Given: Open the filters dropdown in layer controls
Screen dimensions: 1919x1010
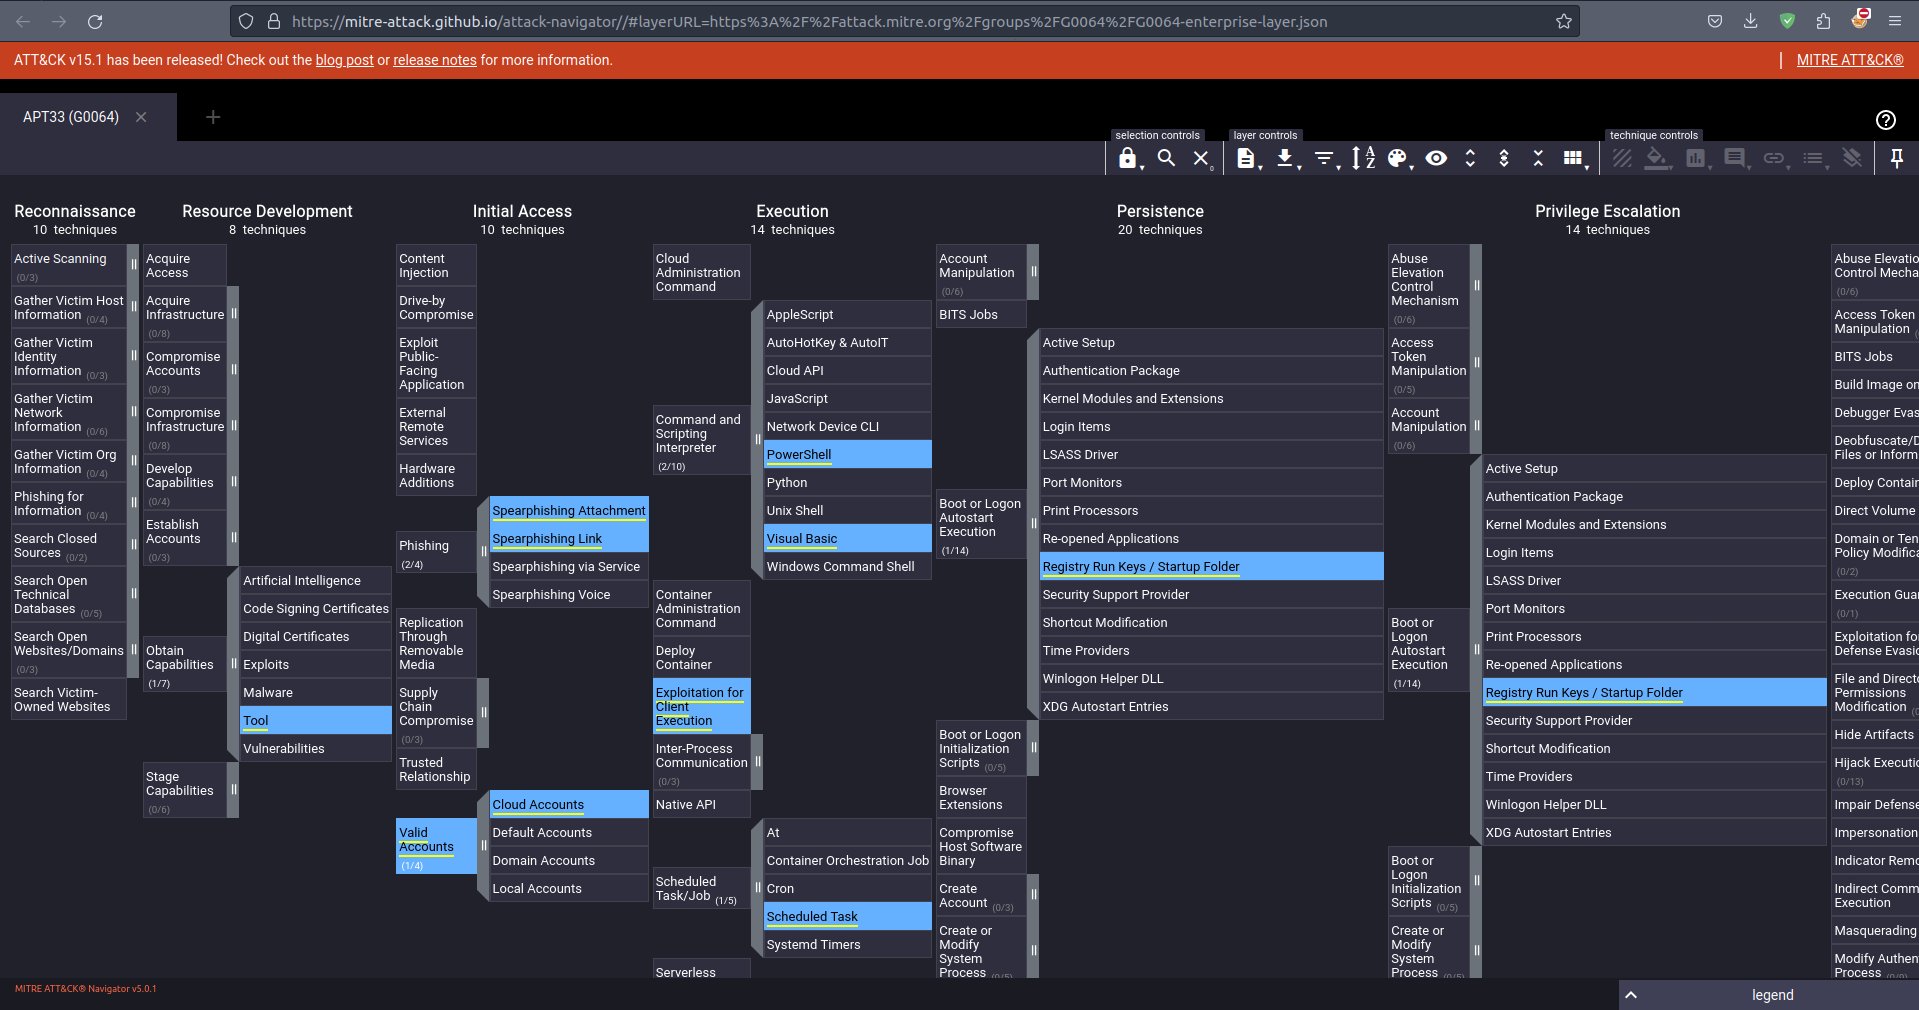Looking at the screenshot, I should (x=1324, y=158).
